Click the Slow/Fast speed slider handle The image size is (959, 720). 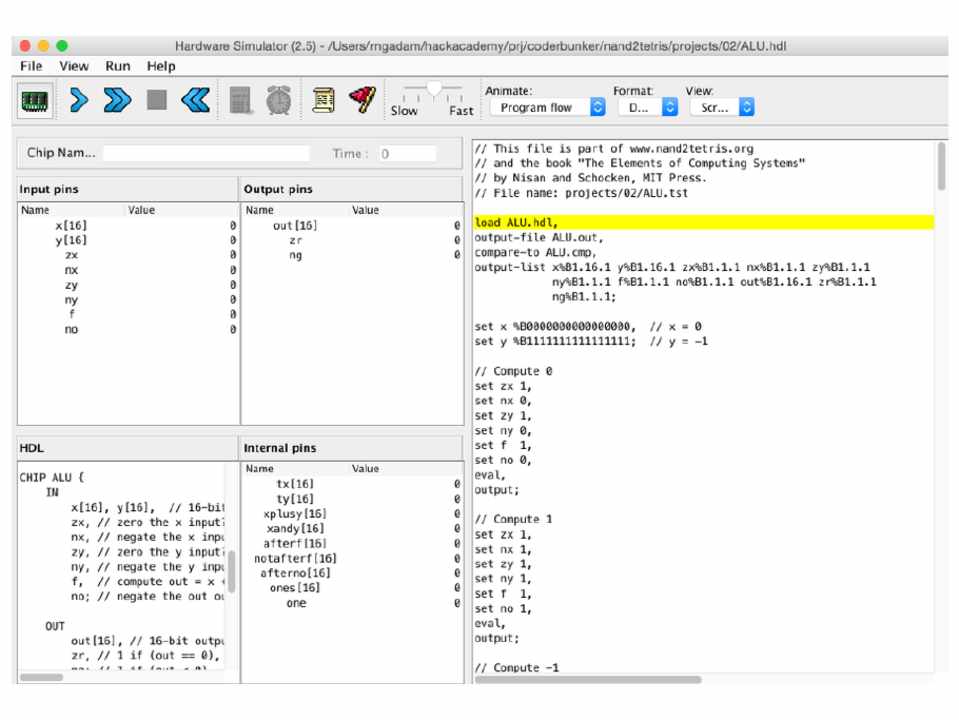tap(434, 90)
